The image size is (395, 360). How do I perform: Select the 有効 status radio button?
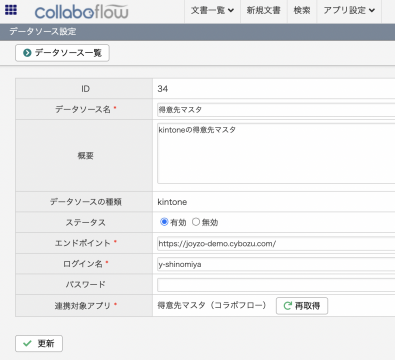[x=164, y=222]
